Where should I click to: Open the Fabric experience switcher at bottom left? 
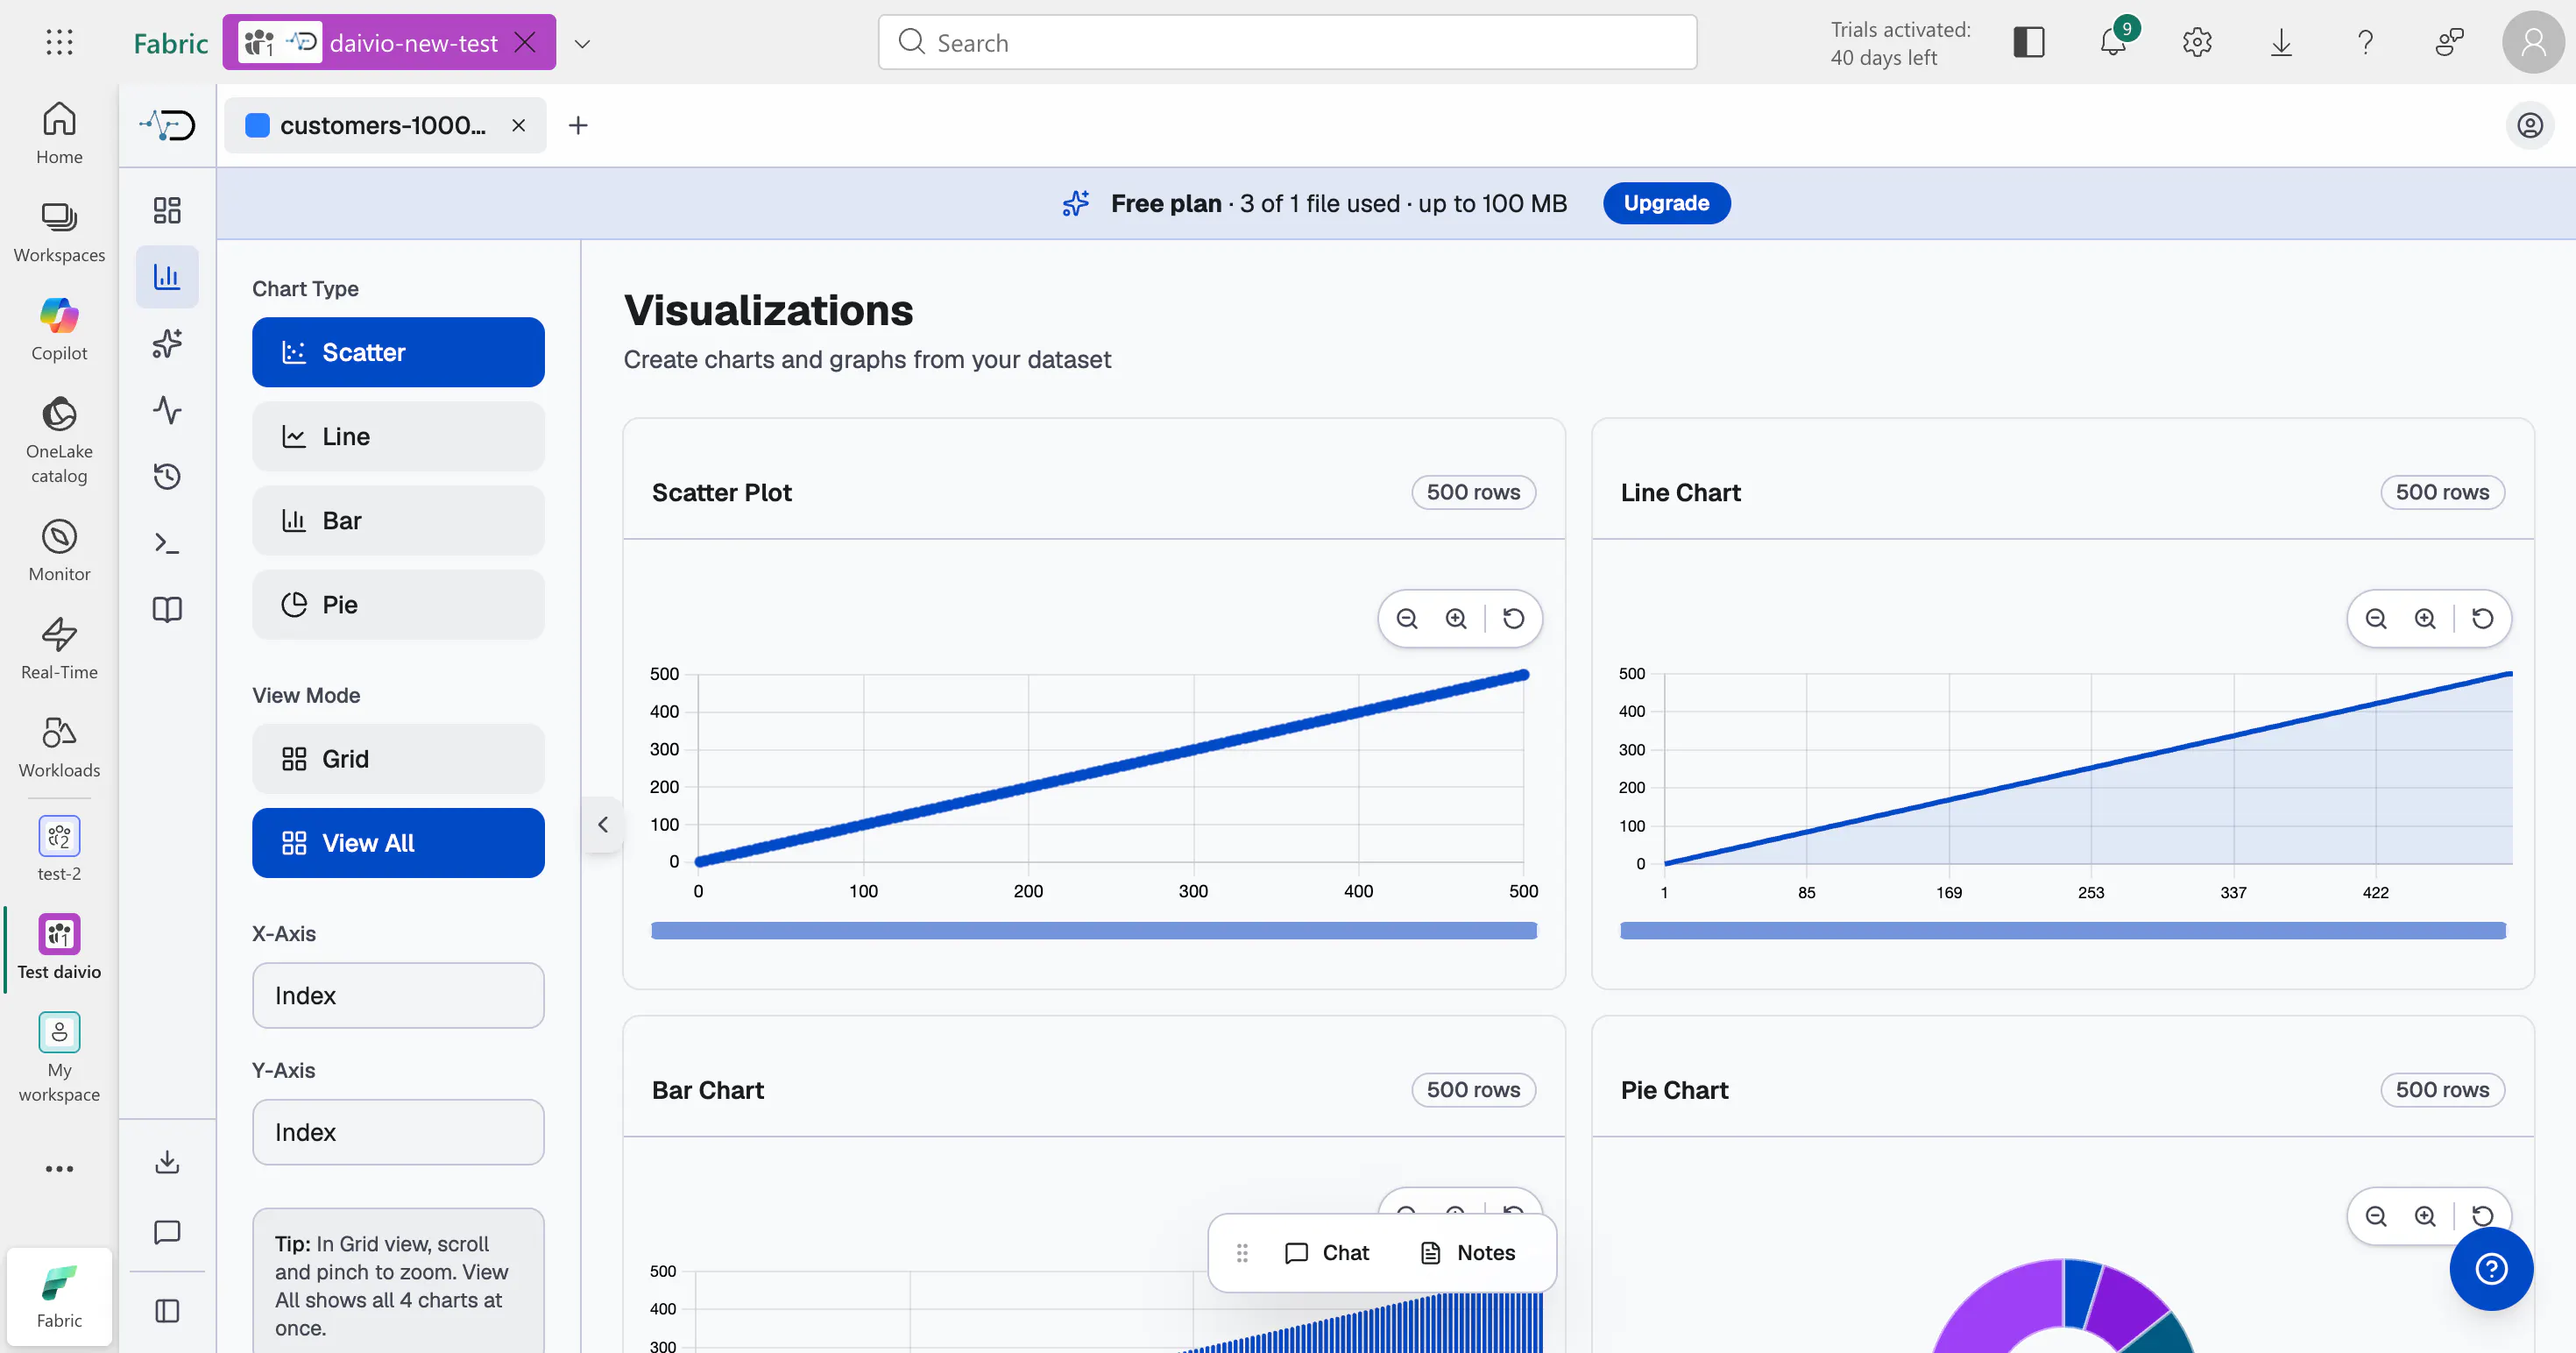59,1296
